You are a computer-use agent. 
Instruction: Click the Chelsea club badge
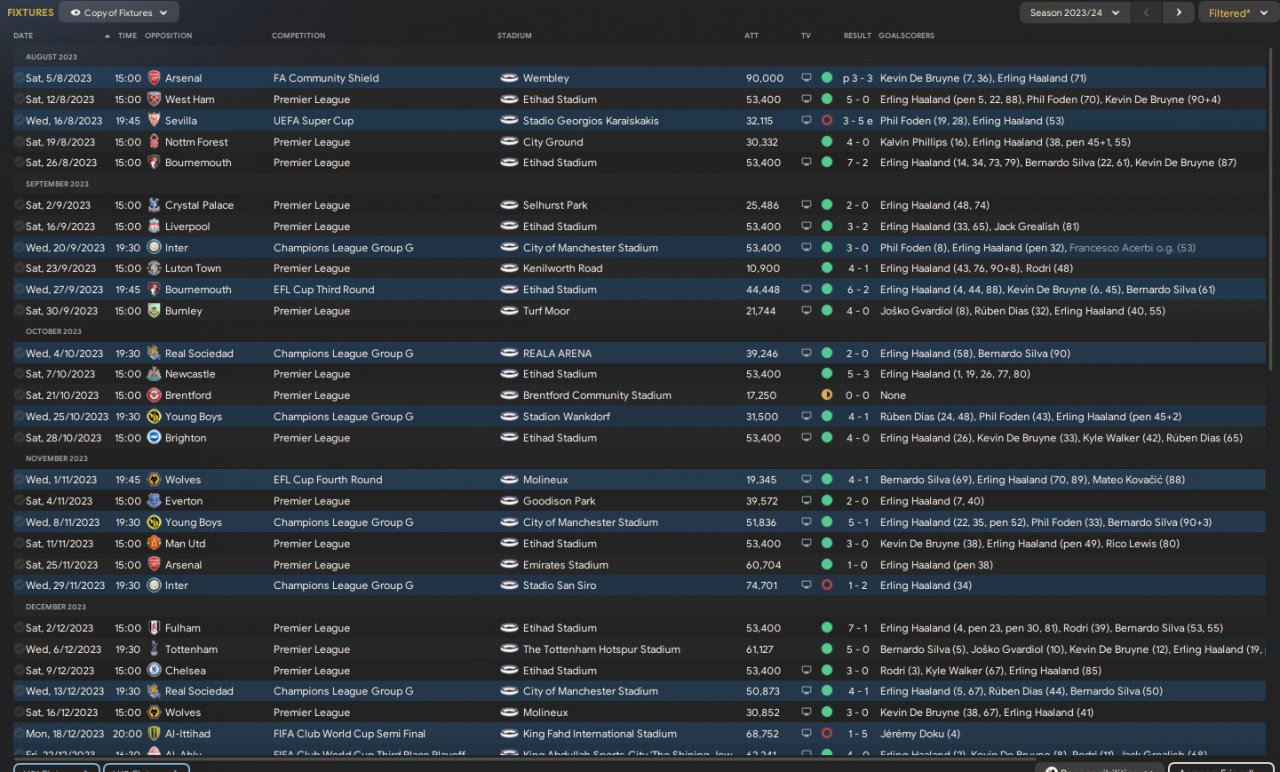(154, 671)
